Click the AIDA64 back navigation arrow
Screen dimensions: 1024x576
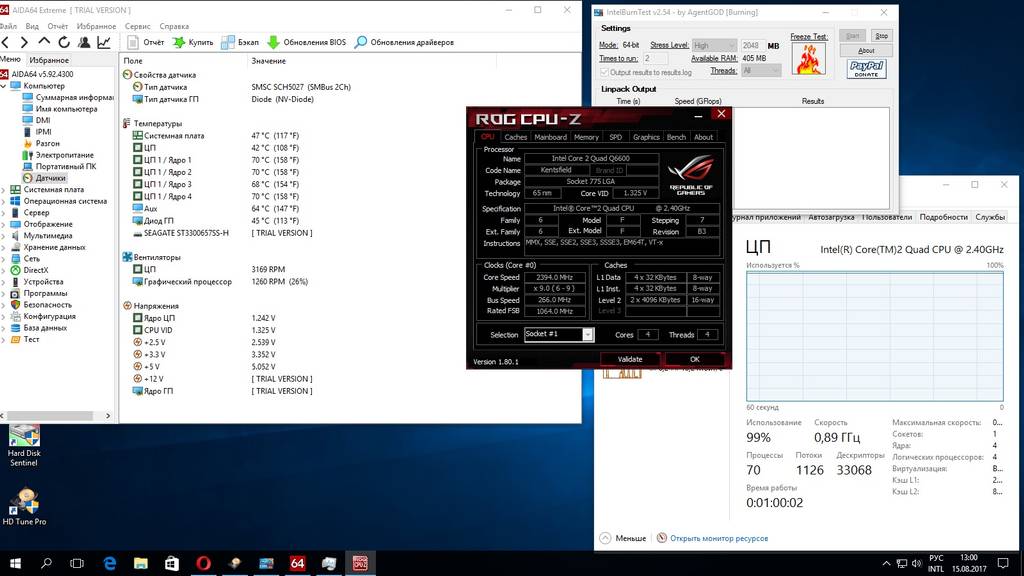[x=7, y=42]
